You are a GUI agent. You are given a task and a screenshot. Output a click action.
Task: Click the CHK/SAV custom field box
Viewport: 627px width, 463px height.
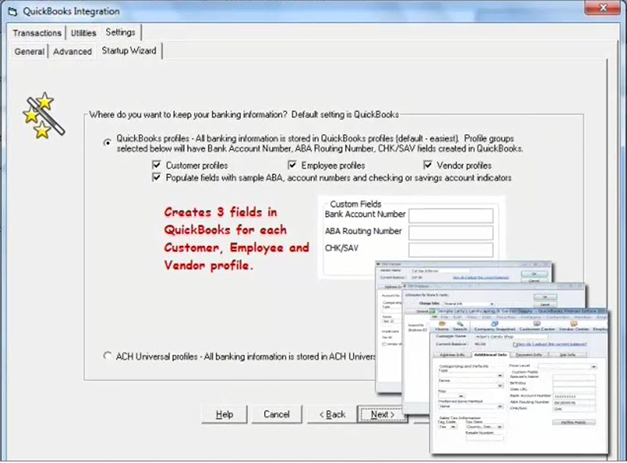point(451,249)
